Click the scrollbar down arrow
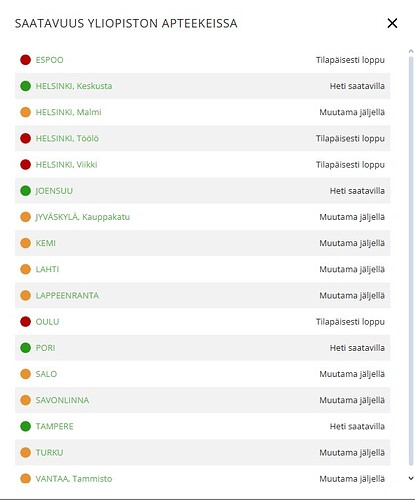 pos(411,478)
